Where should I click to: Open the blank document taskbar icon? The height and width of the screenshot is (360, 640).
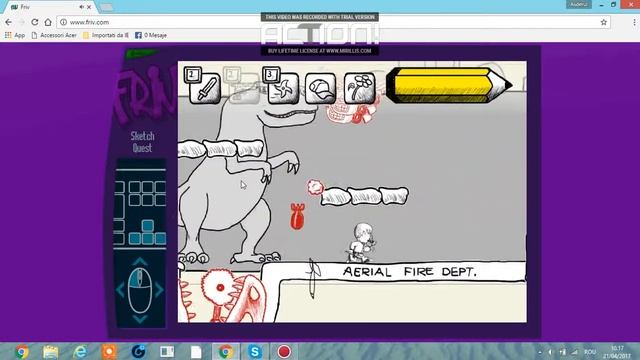[x=196, y=351]
